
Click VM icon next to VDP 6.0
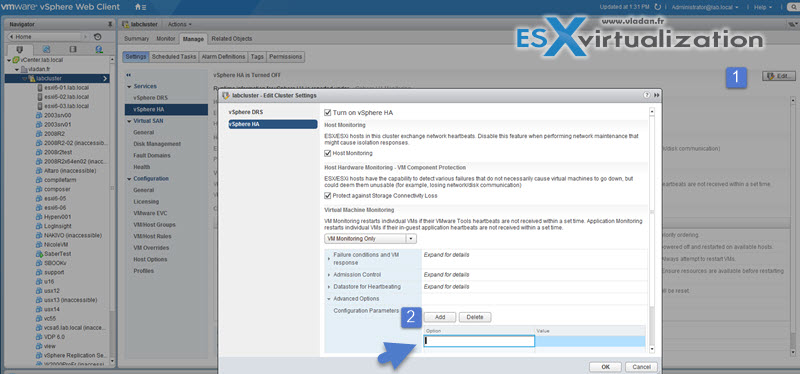pyautogui.click(x=39, y=337)
